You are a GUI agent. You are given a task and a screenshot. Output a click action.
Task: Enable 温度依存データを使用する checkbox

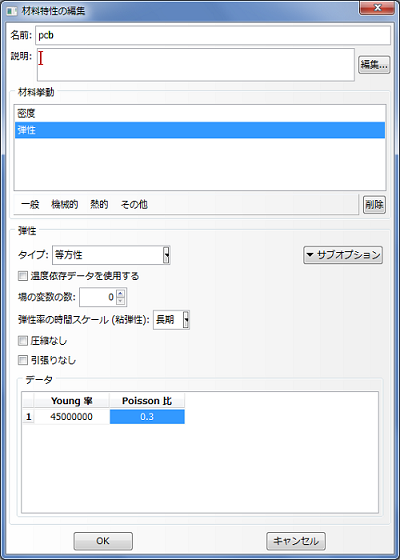point(23,276)
